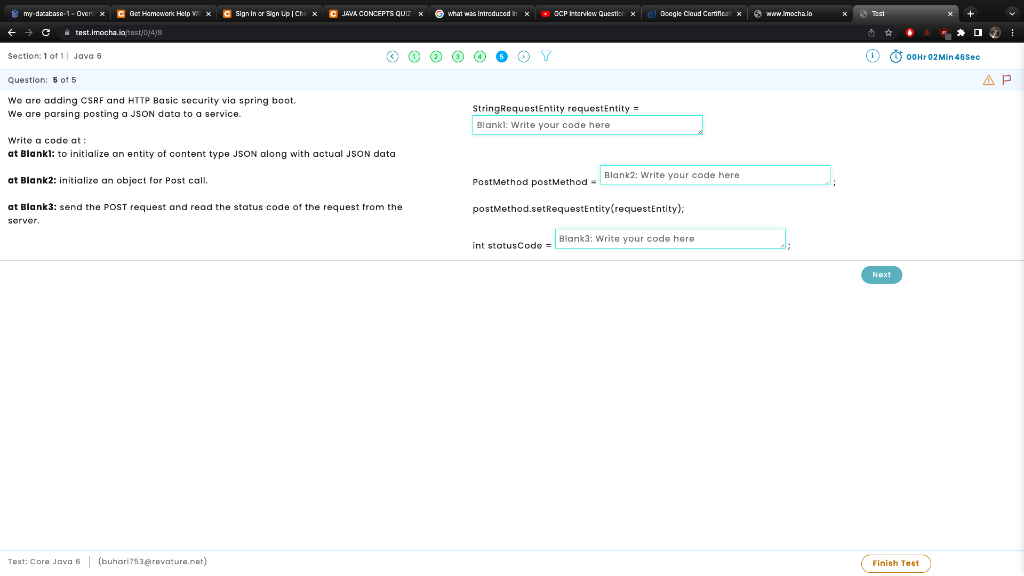The width and height of the screenshot is (1024, 576).
Task: Click 'postMethod.setRequestEntity(requestEntity);' code line
Action: [x=578, y=209]
